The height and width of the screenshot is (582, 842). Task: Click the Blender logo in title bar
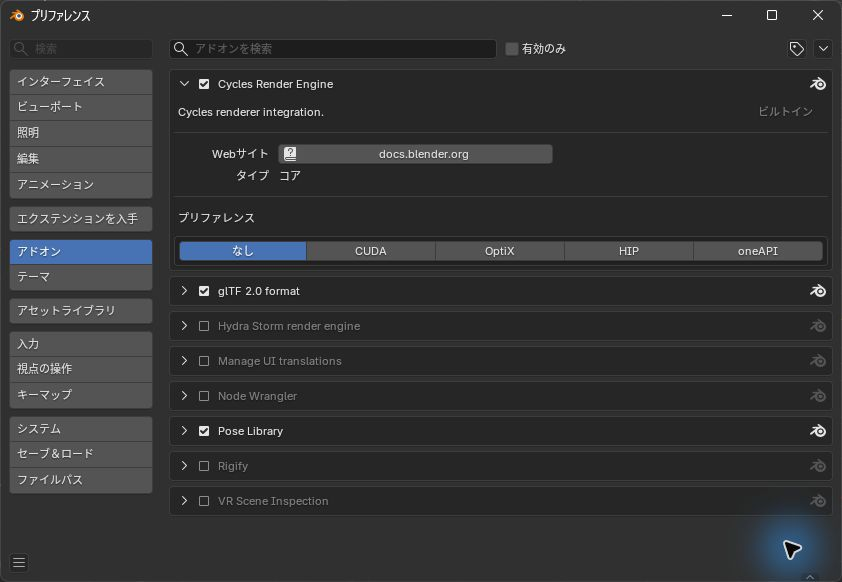[17, 16]
